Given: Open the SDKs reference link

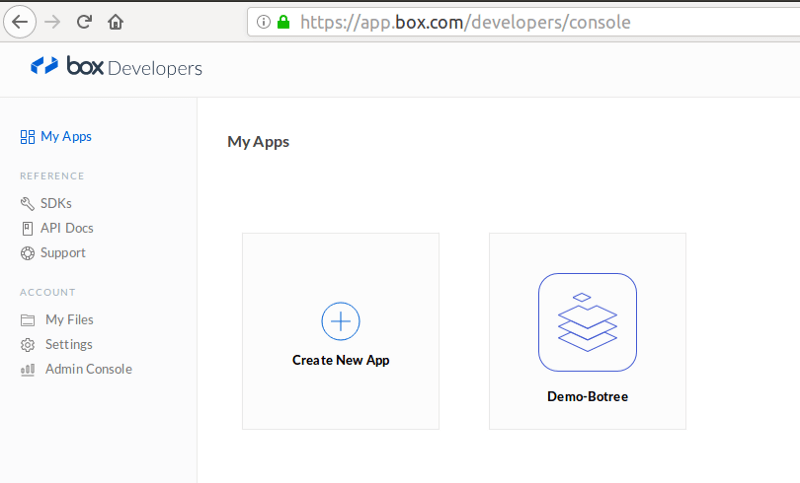Looking at the screenshot, I should (56, 203).
